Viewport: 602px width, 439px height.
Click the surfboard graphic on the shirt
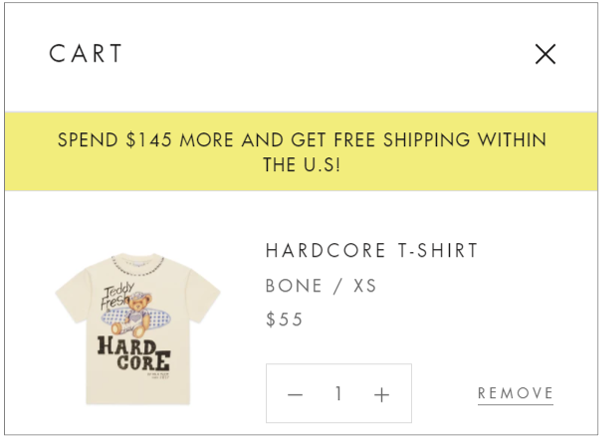136,318
